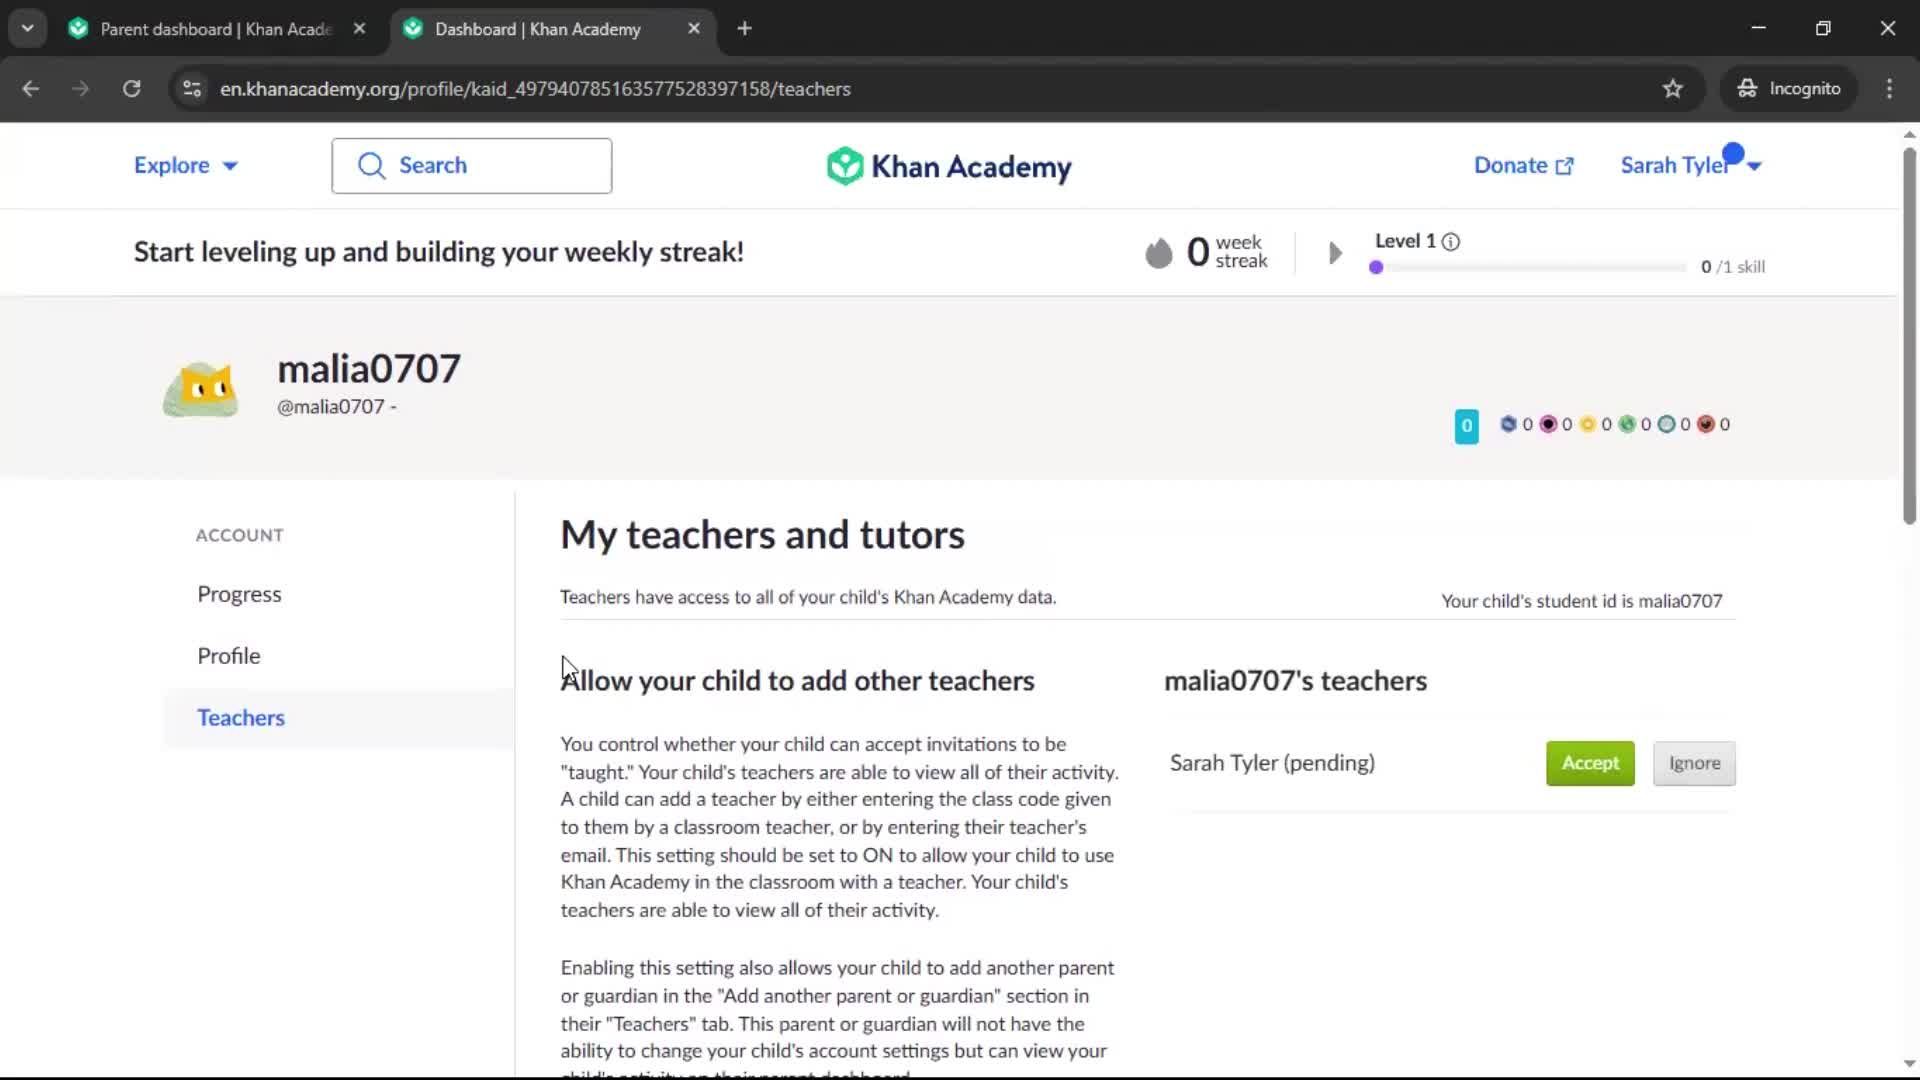The height and width of the screenshot is (1080, 1920).
Task: Ignore Sarah Tyler's pending request
Action: (x=1694, y=764)
